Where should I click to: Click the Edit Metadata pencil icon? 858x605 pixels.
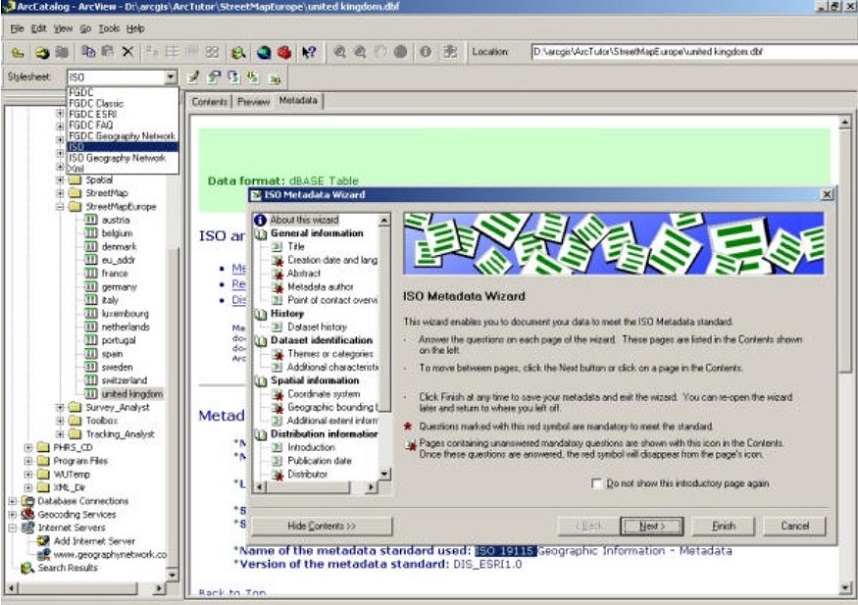click(193, 77)
